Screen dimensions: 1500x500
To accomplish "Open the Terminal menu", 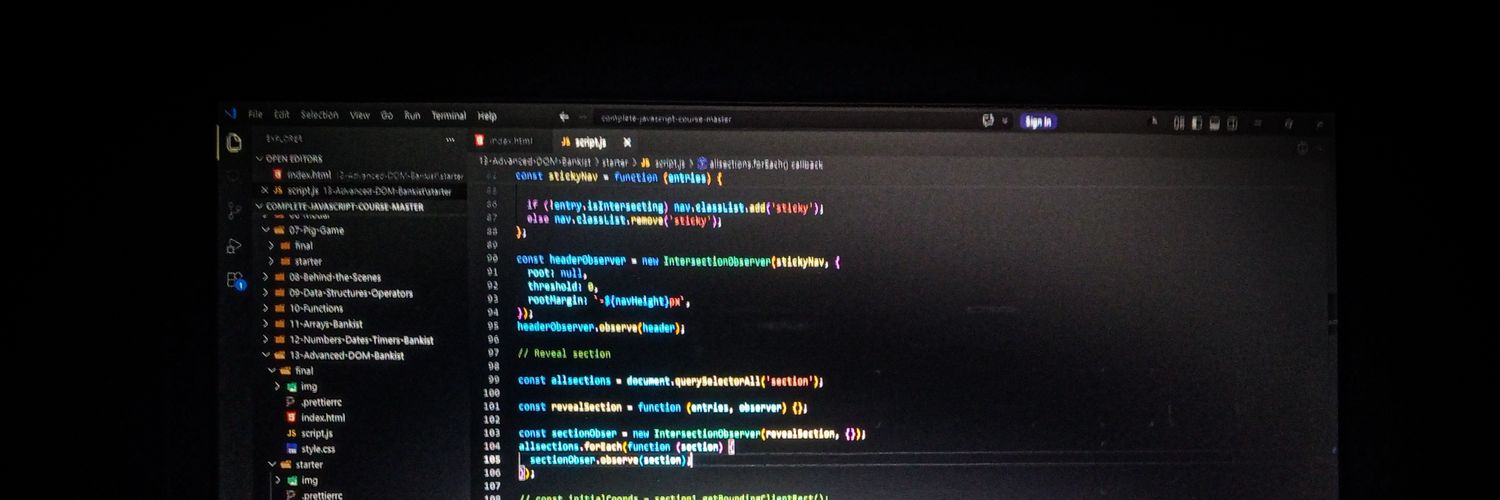I will click(x=449, y=115).
